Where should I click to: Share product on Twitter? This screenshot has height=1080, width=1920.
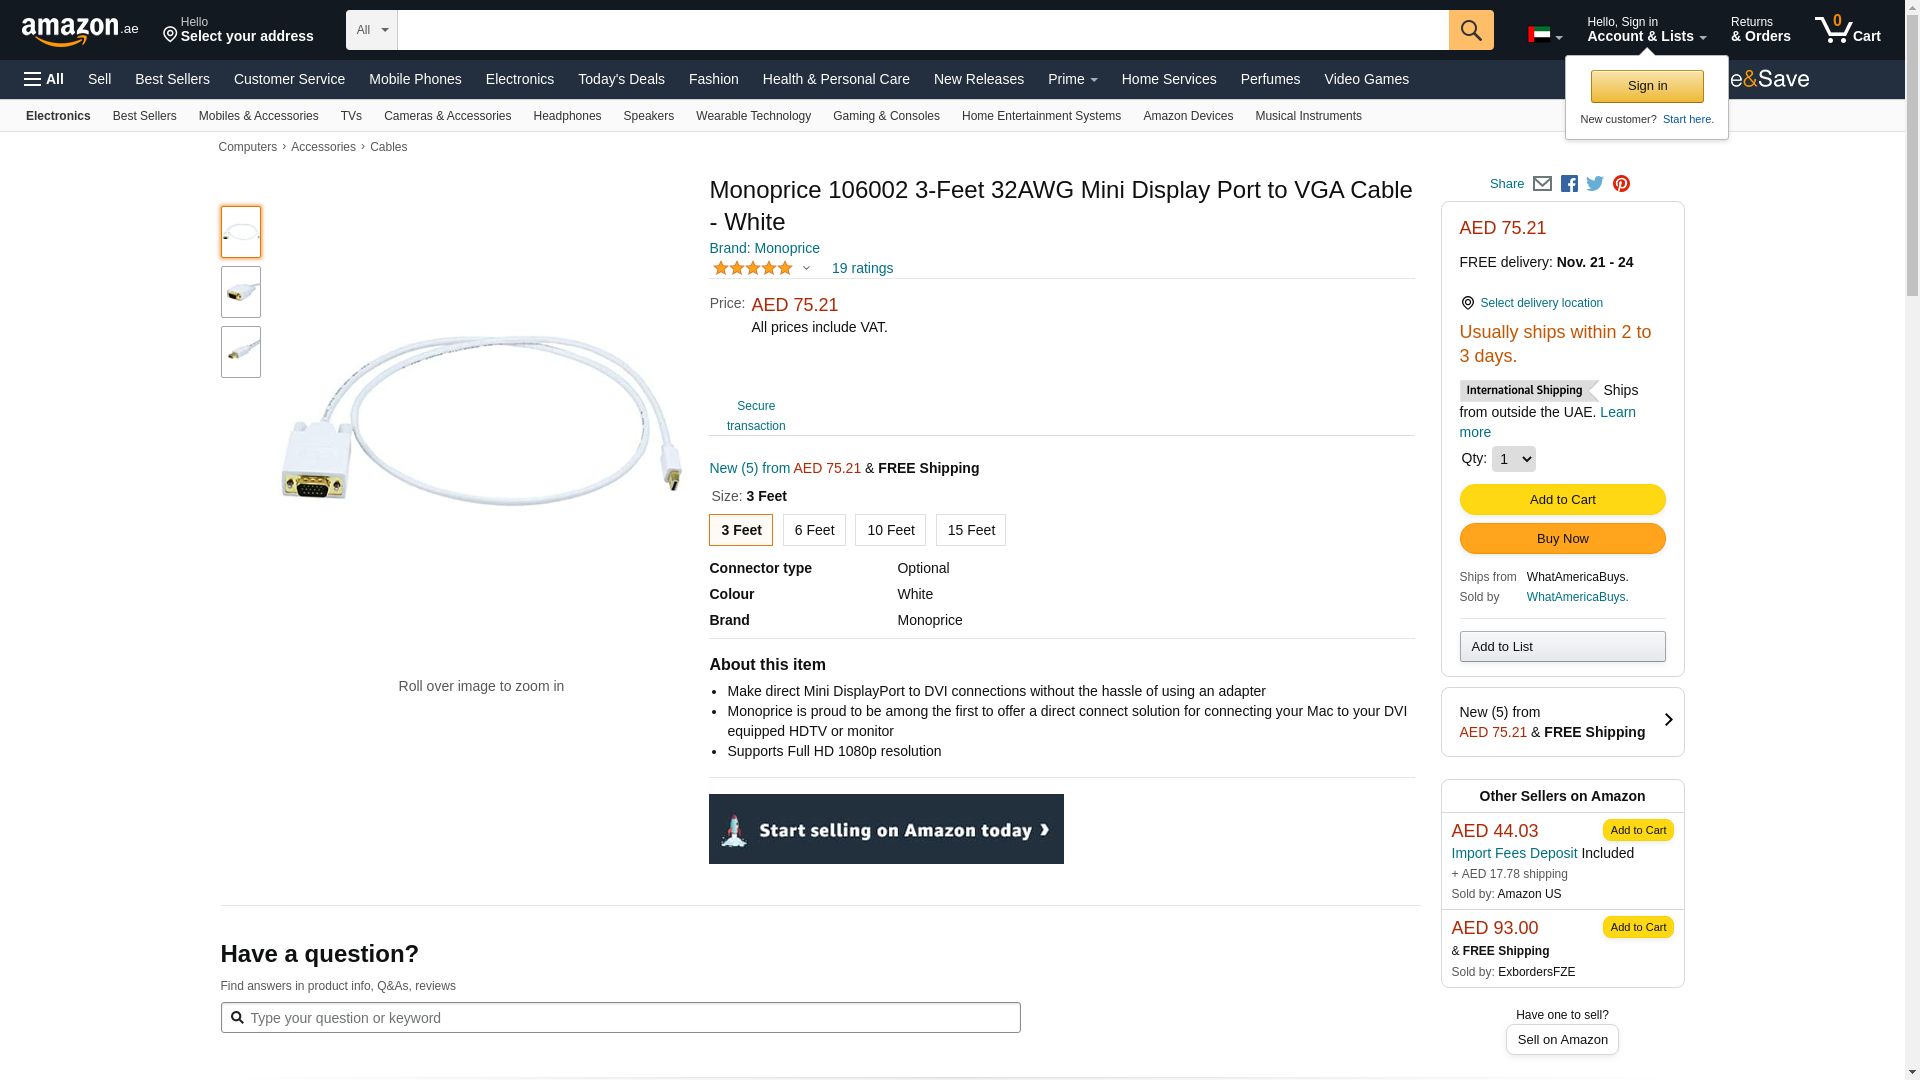pos(1595,184)
